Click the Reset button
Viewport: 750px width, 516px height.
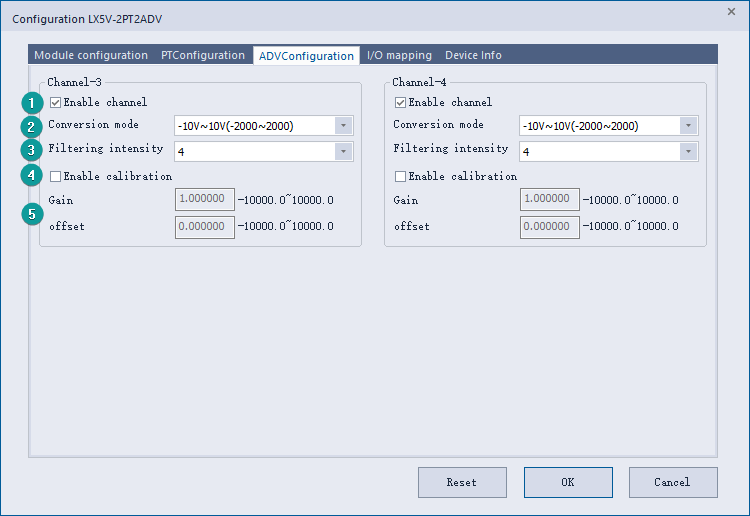[462, 482]
